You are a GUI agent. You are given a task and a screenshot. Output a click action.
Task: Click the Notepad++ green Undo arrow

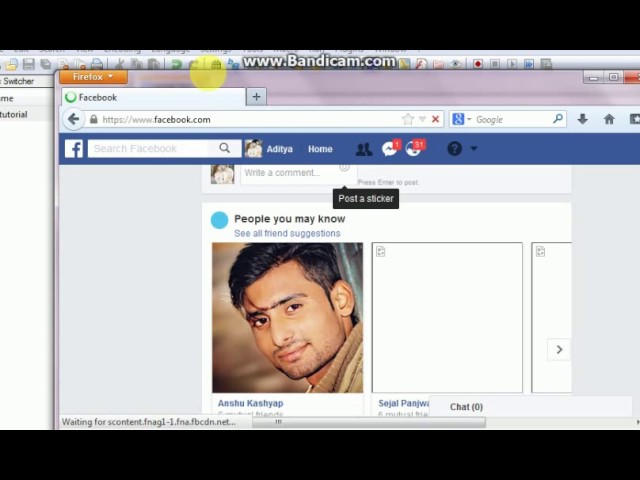point(176,64)
